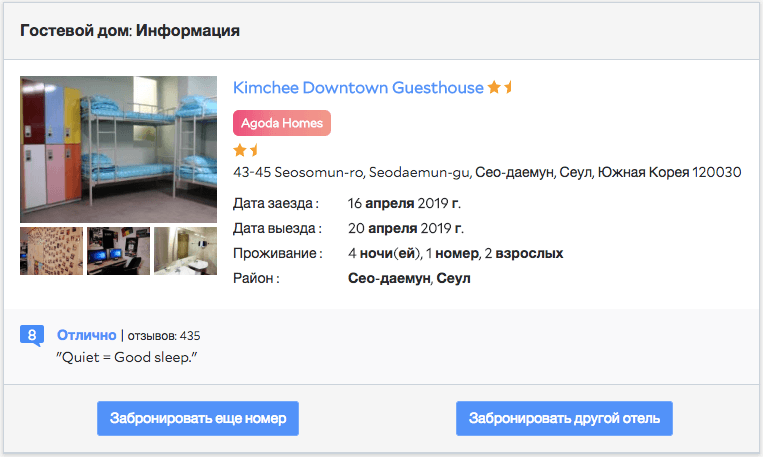Open the bathroom sinks thumbnail
The image size is (763, 457).
(185, 251)
